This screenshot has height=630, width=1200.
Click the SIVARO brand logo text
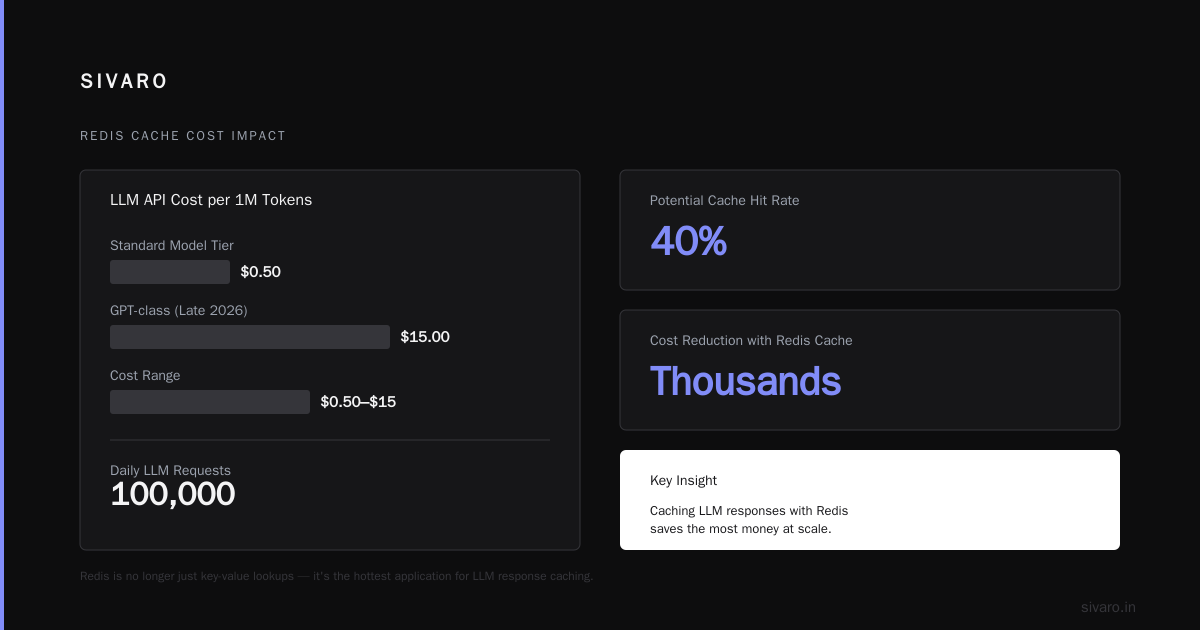124,82
